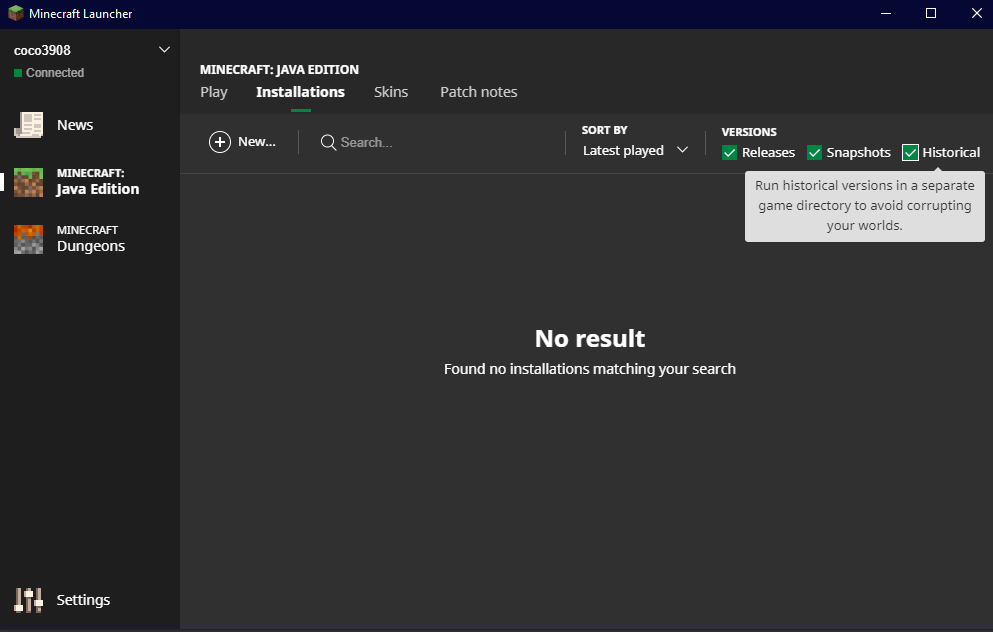Viewport: 993px width, 632px height.
Task: Switch to the Play tab
Action: (213, 92)
